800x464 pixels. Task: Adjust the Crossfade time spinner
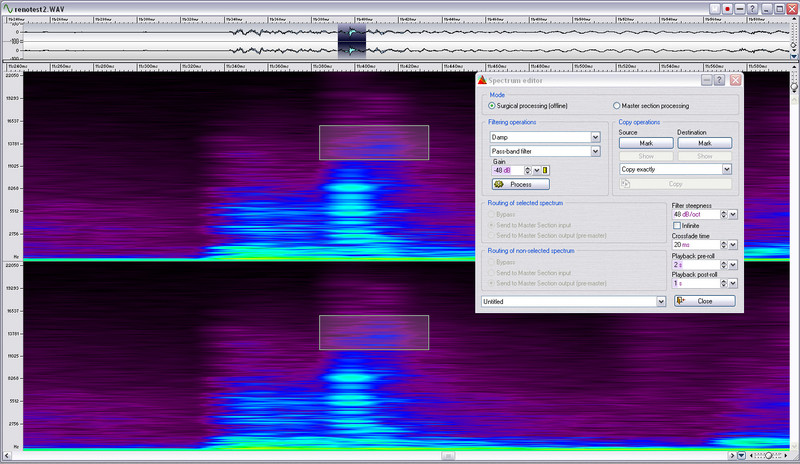click(x=724, y=245)
